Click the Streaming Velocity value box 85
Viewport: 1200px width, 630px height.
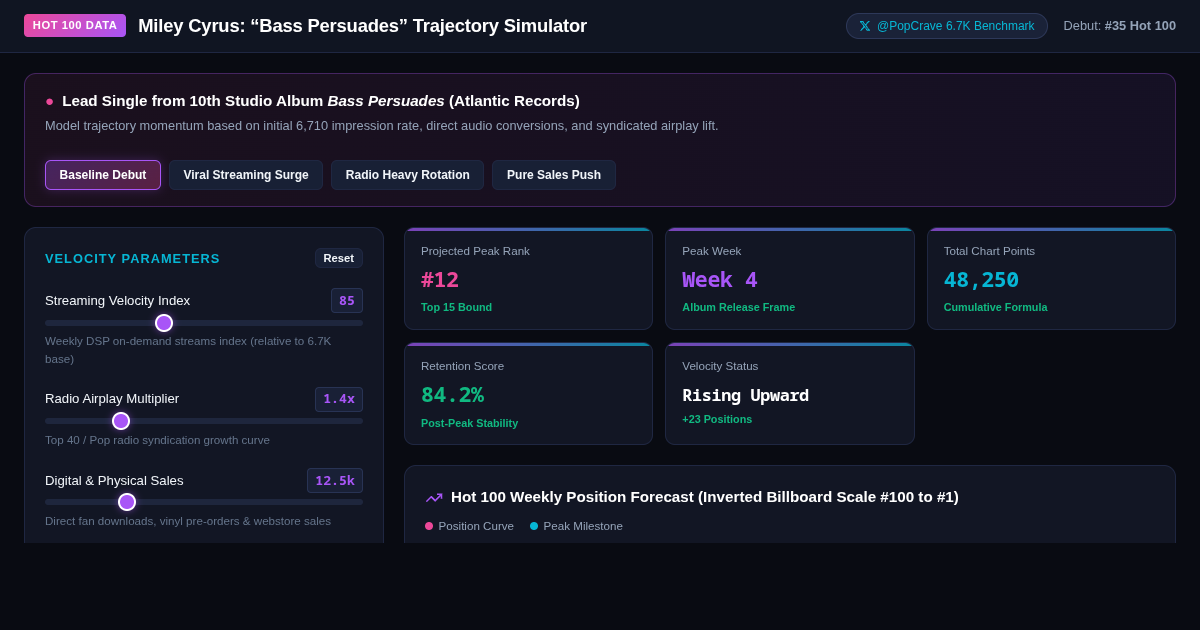(x=347, y=301)
